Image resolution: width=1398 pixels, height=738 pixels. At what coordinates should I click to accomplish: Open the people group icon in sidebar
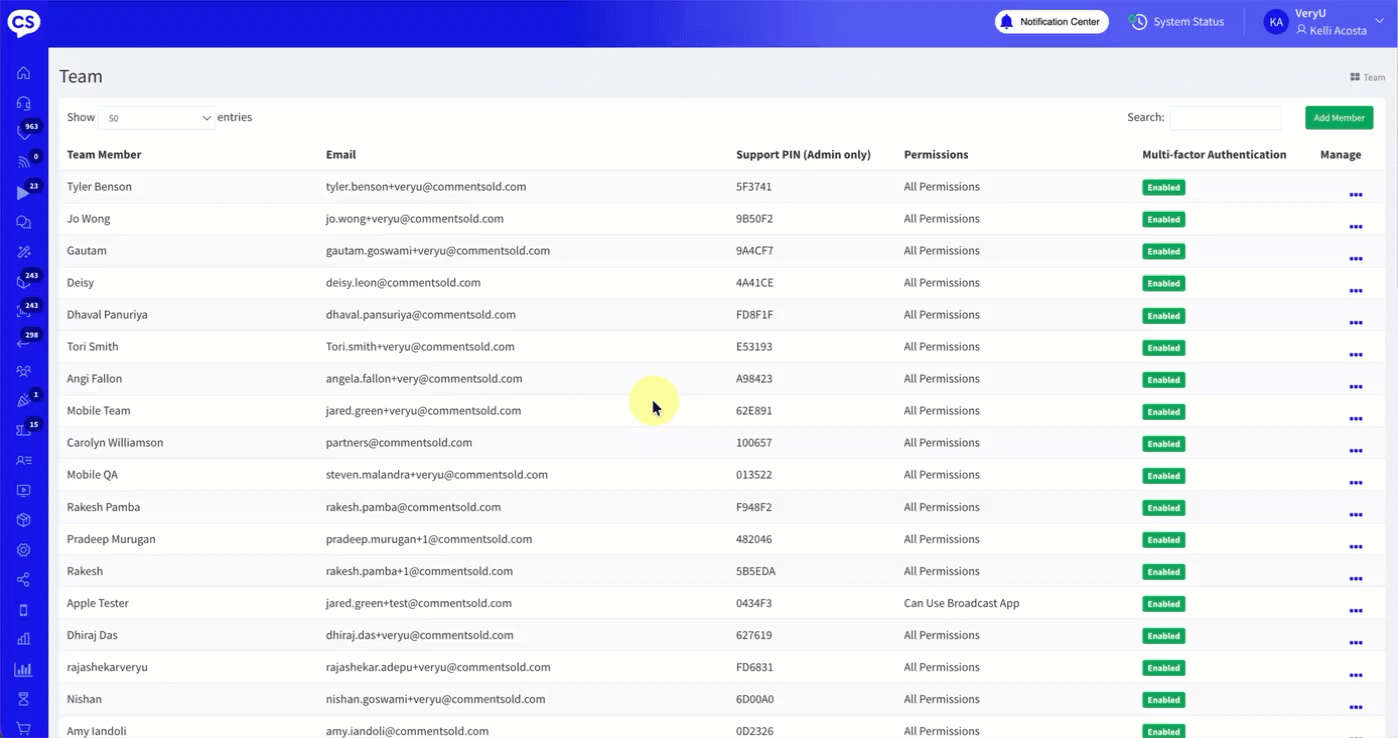pyautogui.click(x=23, y=371)
